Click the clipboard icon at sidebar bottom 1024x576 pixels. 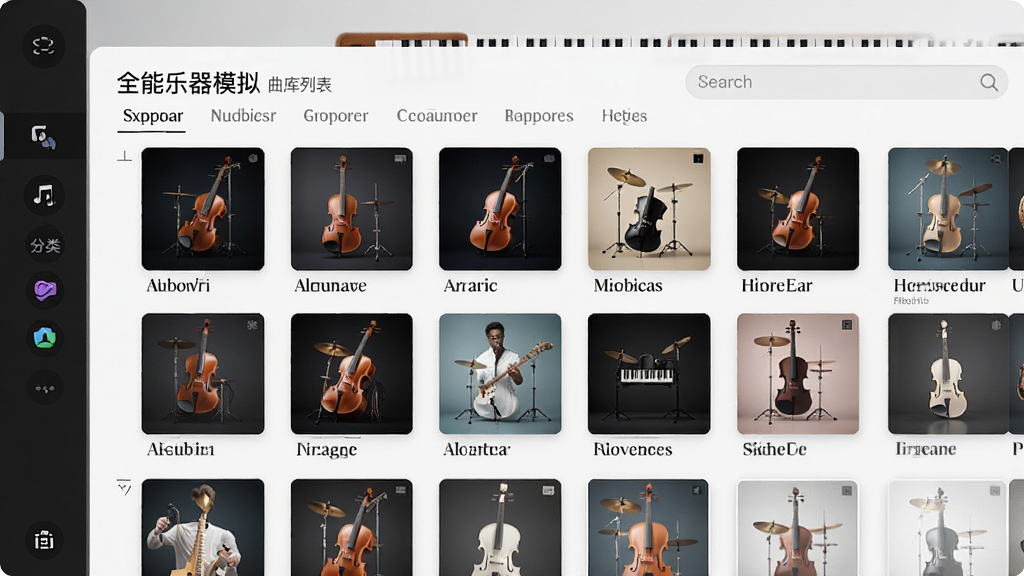pos(44,540)
